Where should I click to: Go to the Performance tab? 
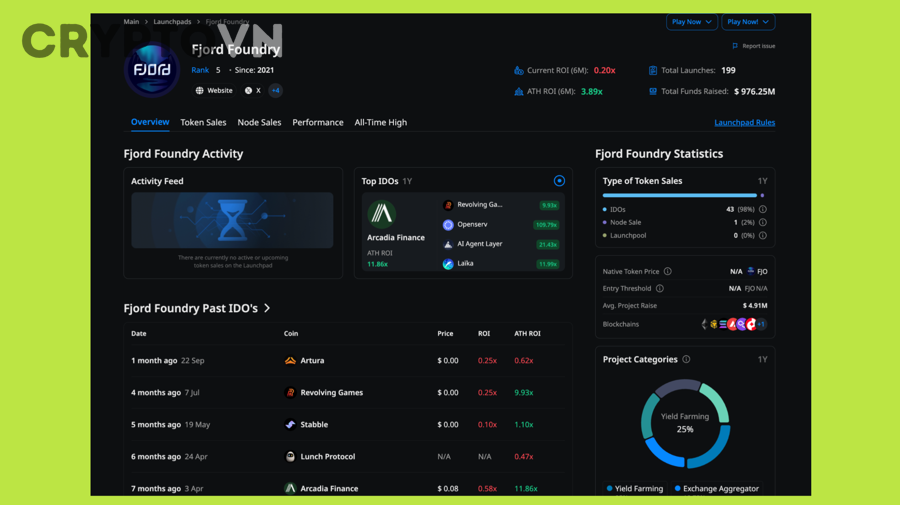tap(318, 122)
